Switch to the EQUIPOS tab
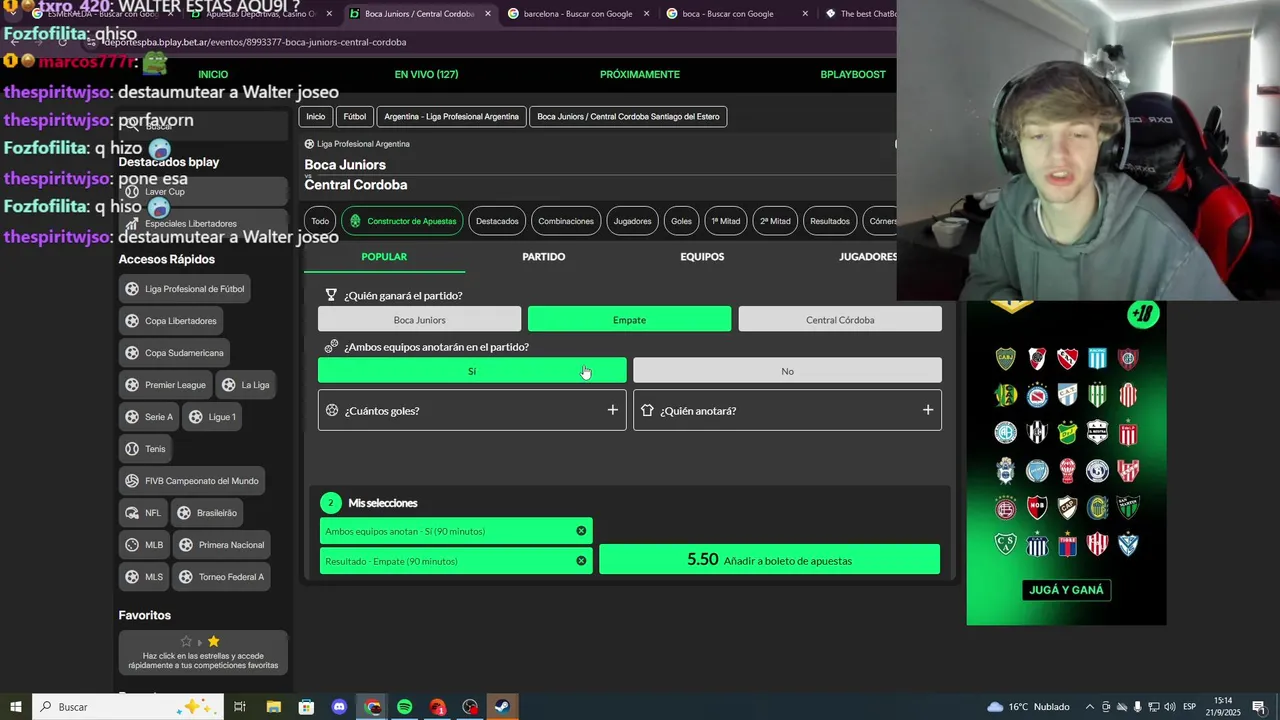Screen dimensions: 1280x720 [702, 257]
